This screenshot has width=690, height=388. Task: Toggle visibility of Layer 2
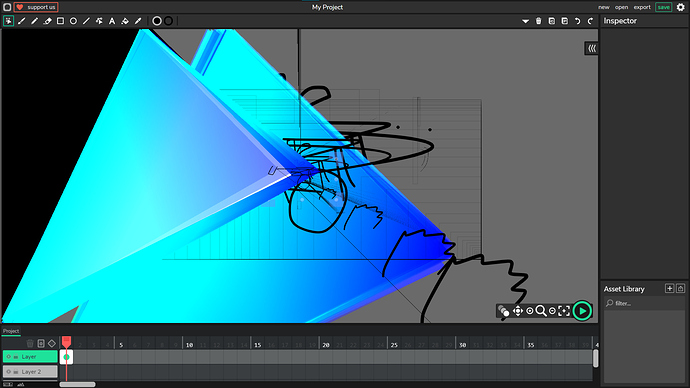pos(8,372)
